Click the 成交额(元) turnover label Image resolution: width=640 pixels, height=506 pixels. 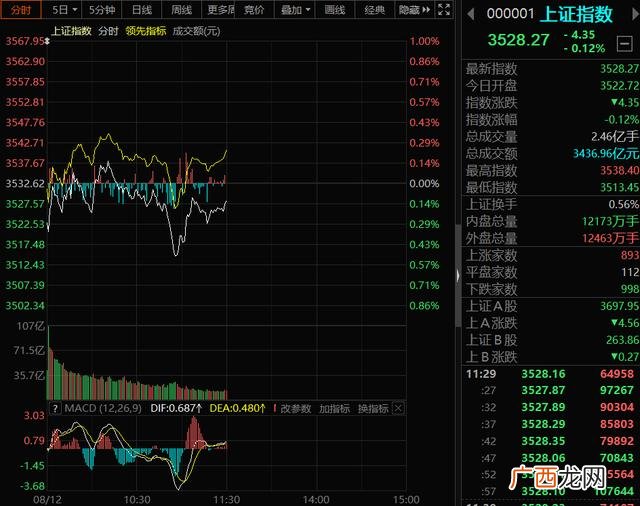tap(196, 31)
